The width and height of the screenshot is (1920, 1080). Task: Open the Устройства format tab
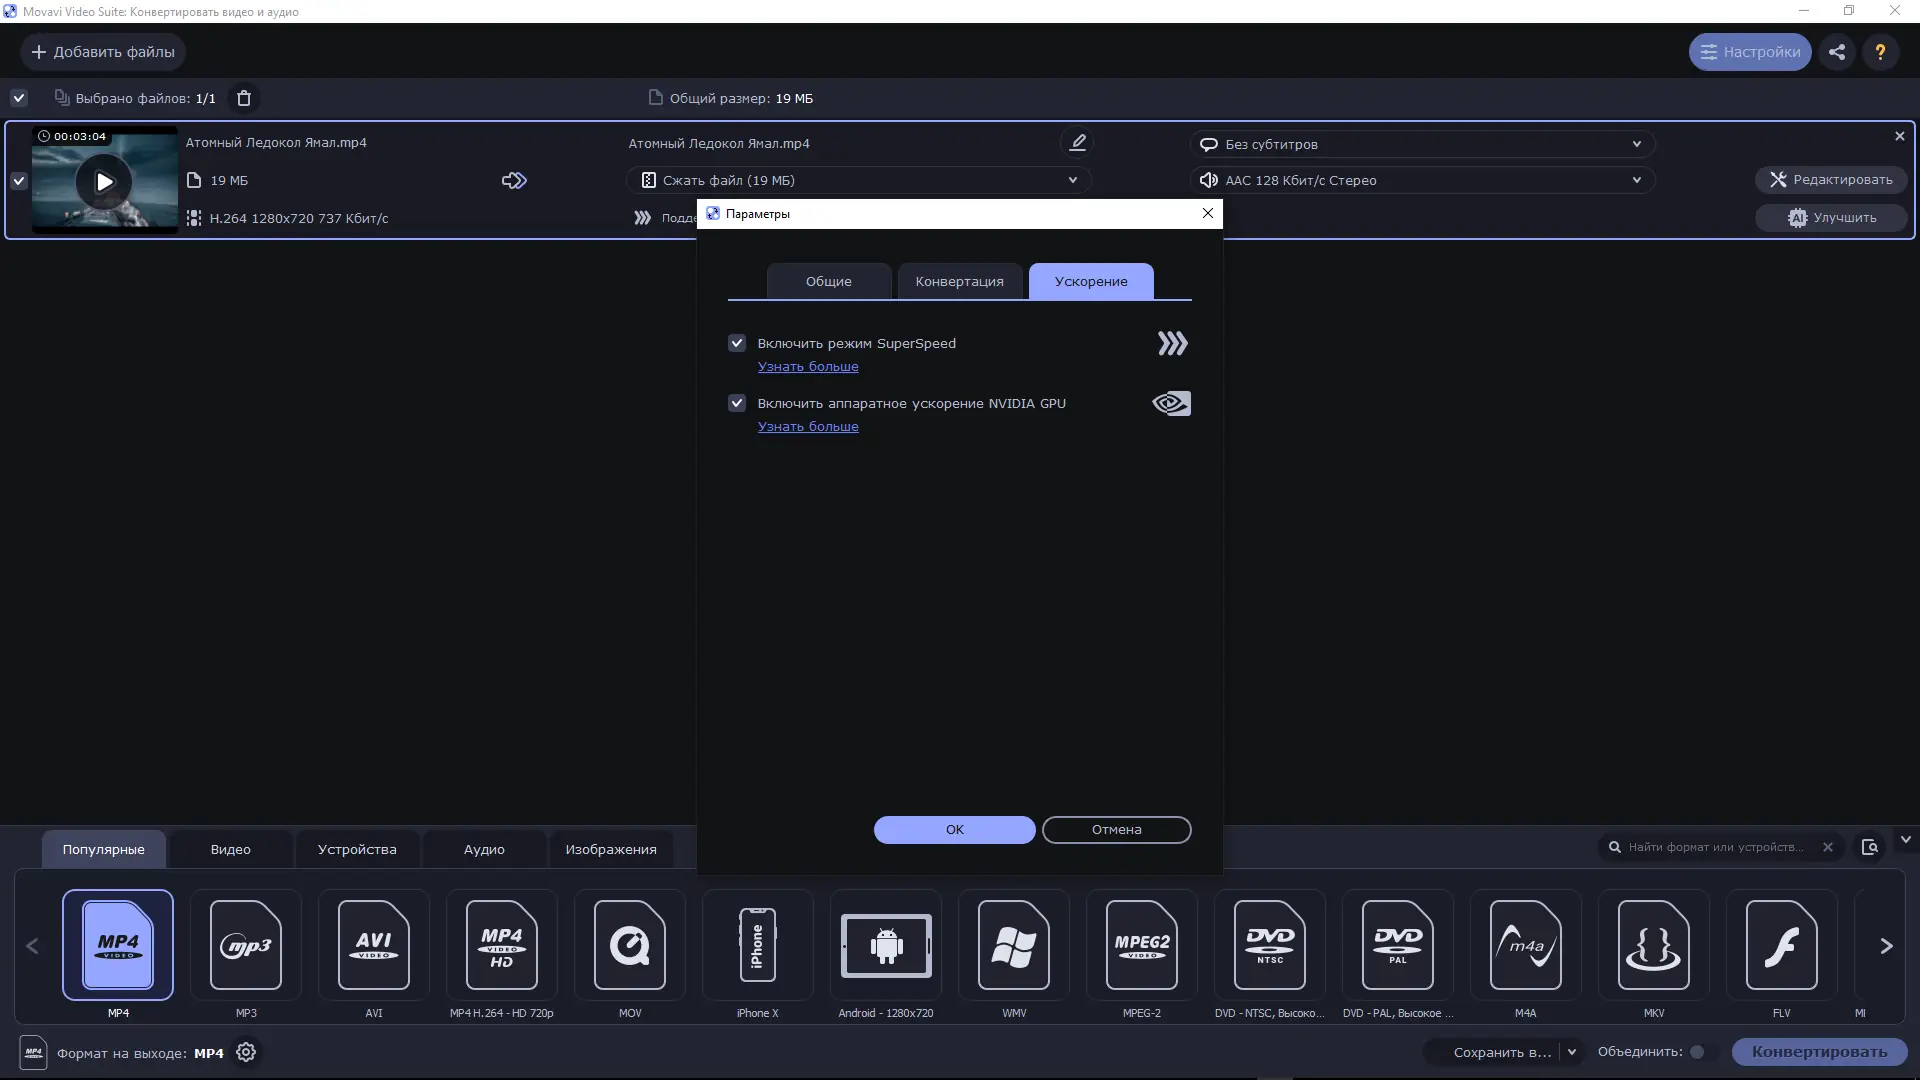point(357,849)
